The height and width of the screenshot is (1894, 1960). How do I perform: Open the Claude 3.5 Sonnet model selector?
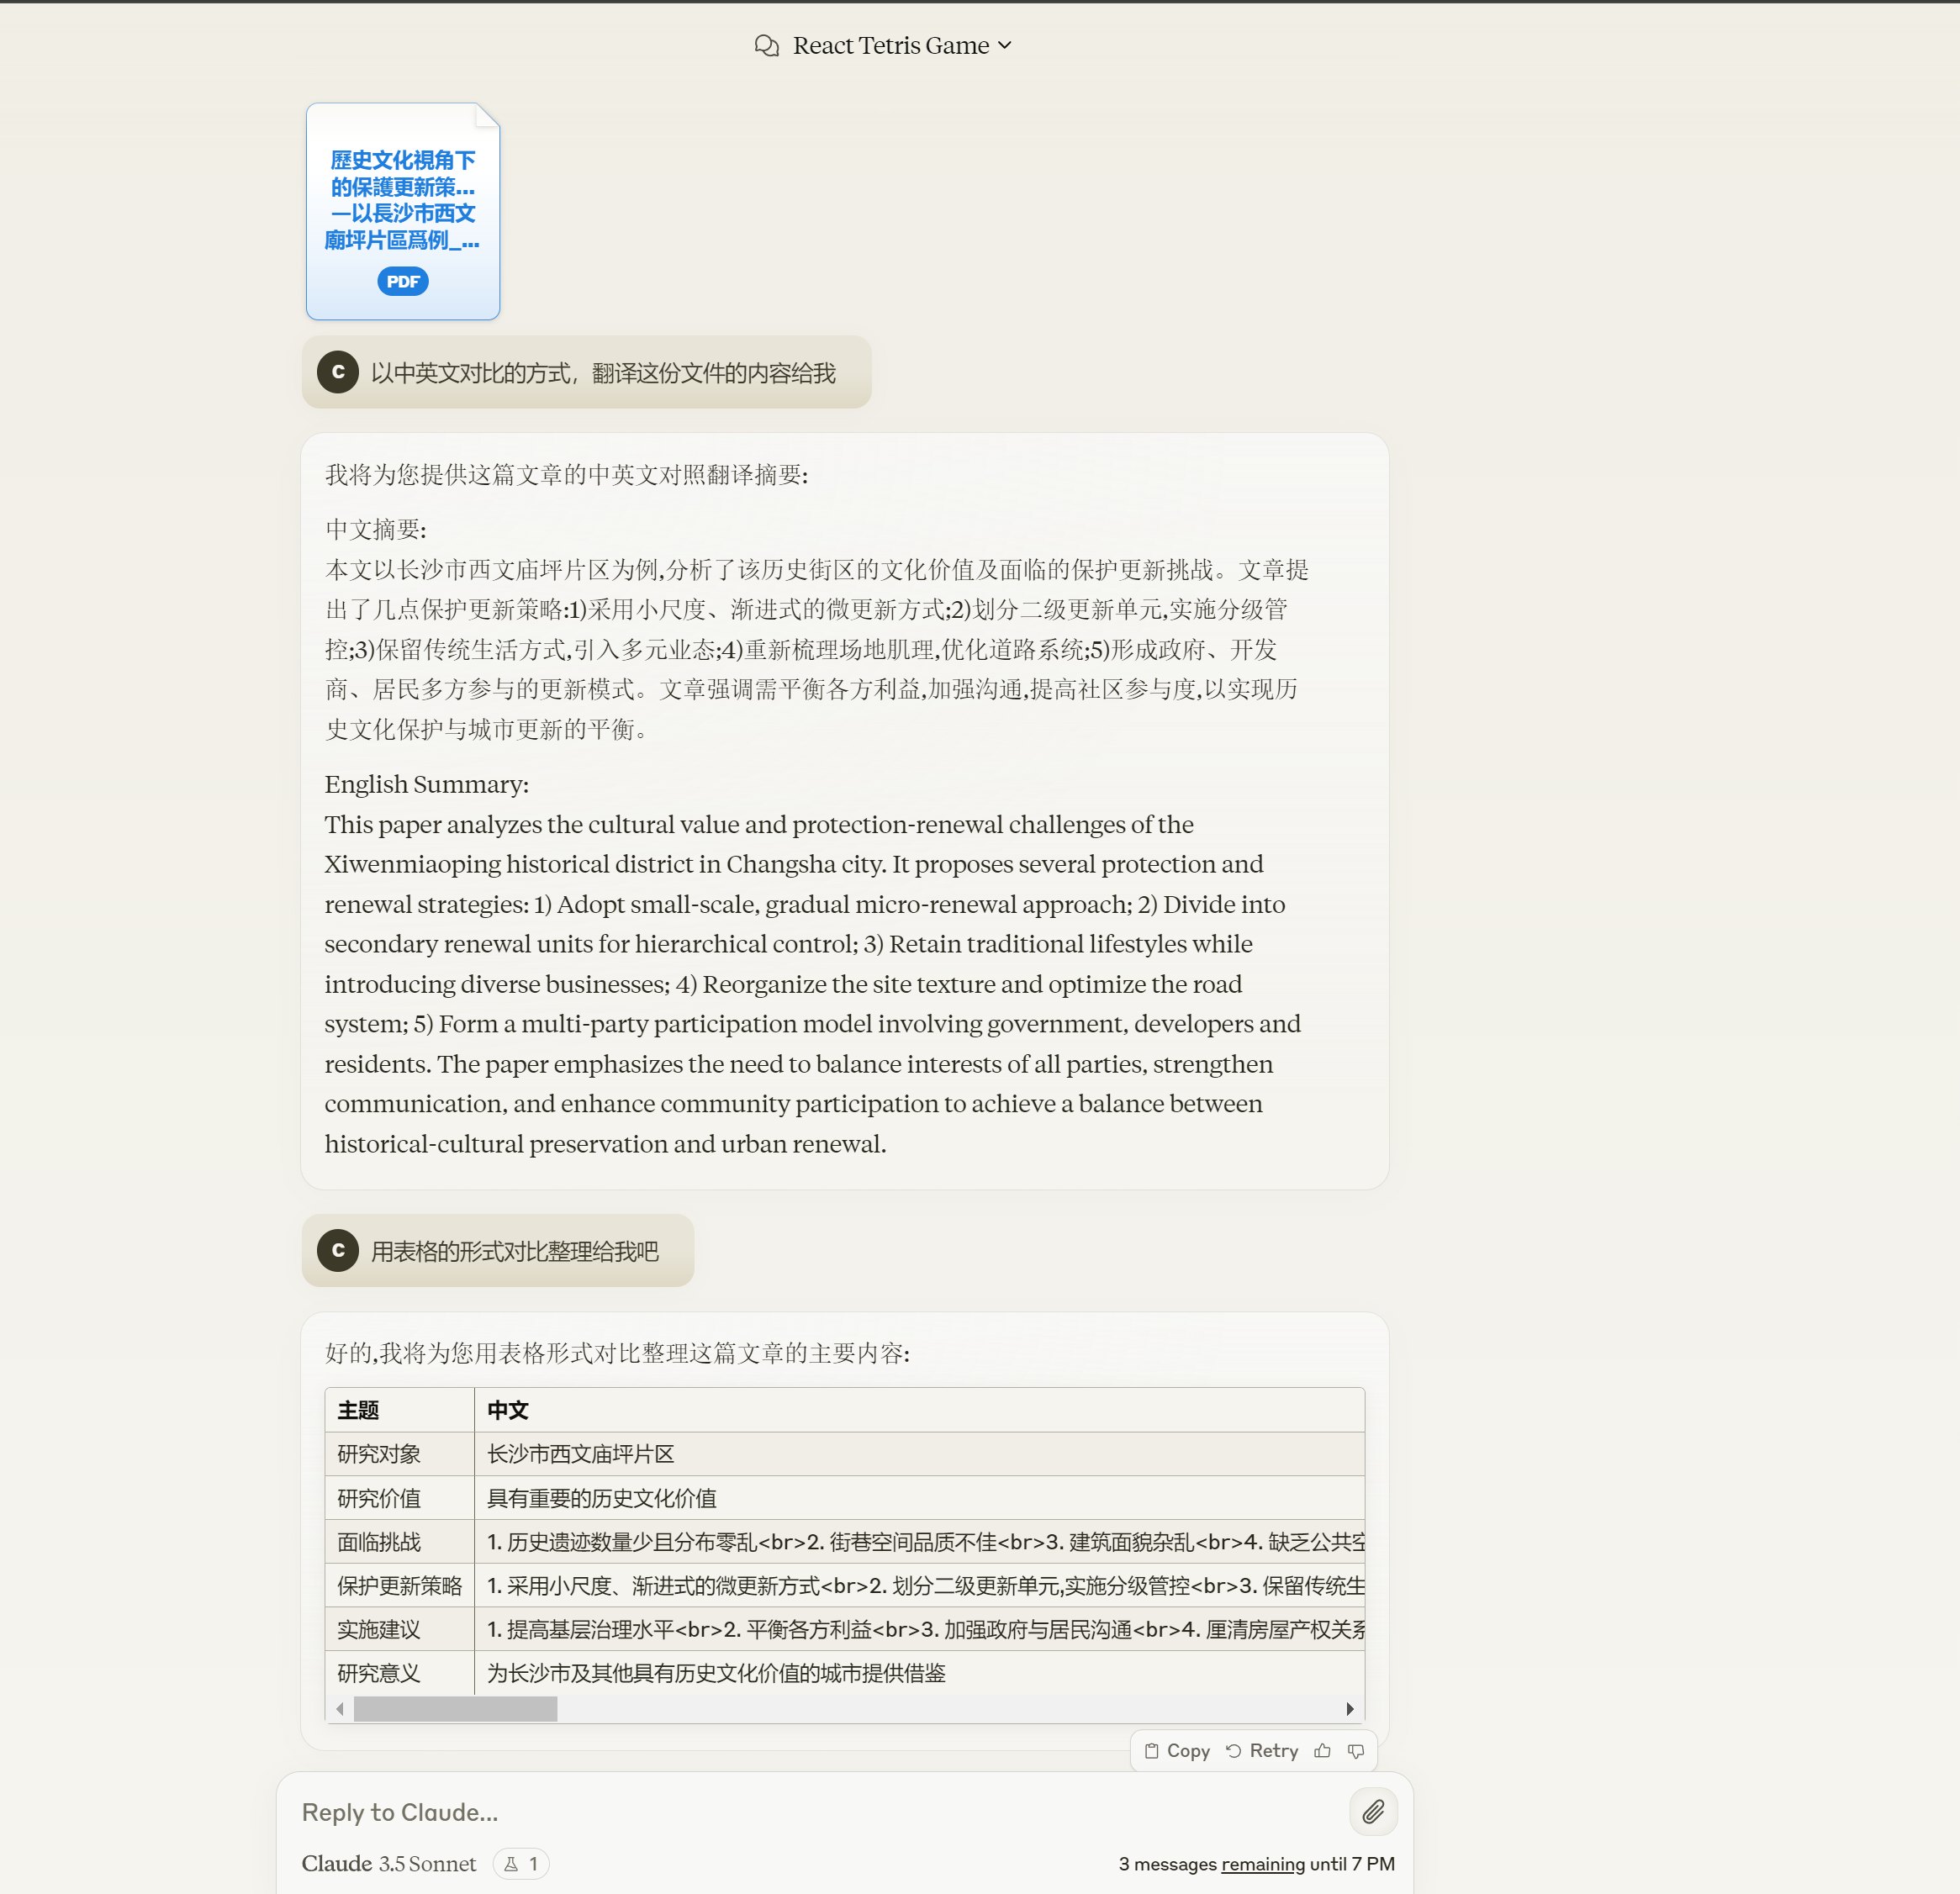click(389, 1864)
